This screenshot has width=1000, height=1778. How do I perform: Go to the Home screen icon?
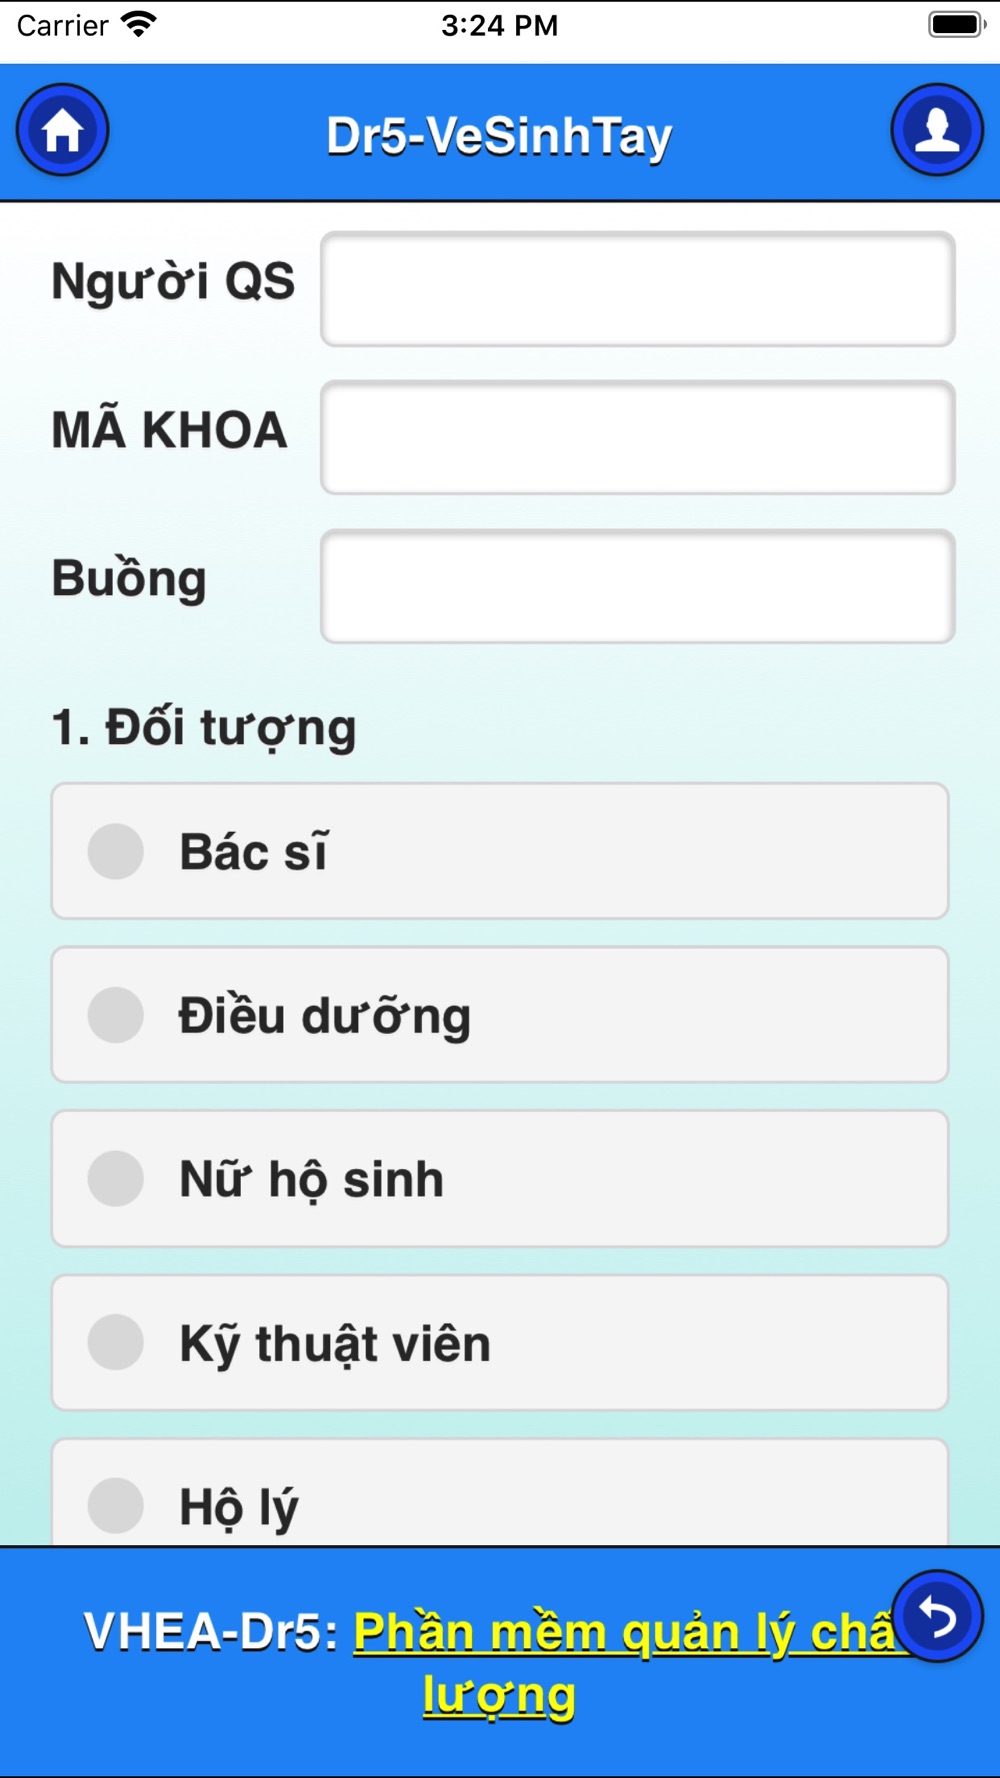[62, 130]
